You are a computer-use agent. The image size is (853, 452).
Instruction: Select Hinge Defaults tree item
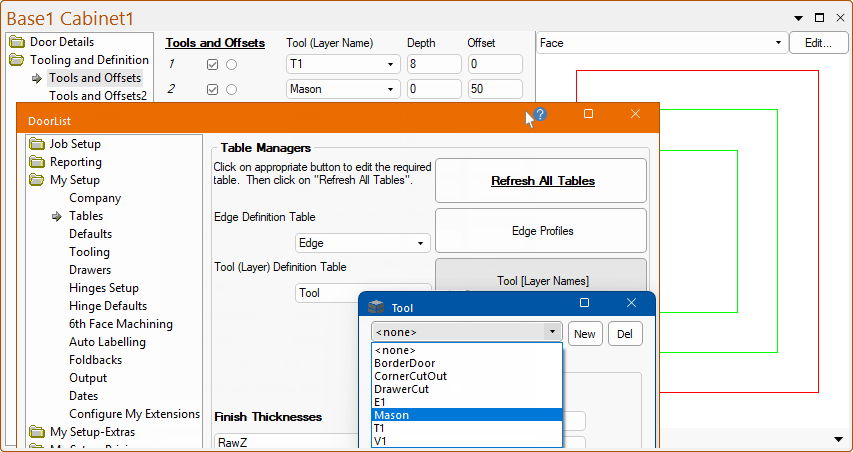108,306
